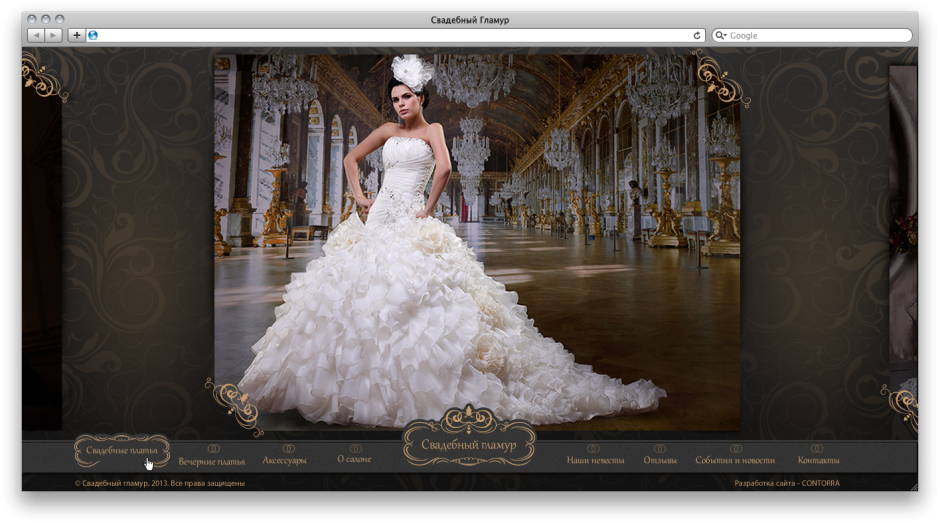The height and width of the screenshot is (523, 940).
Task: Open the Аксессуары page
Action: [284, 460]
